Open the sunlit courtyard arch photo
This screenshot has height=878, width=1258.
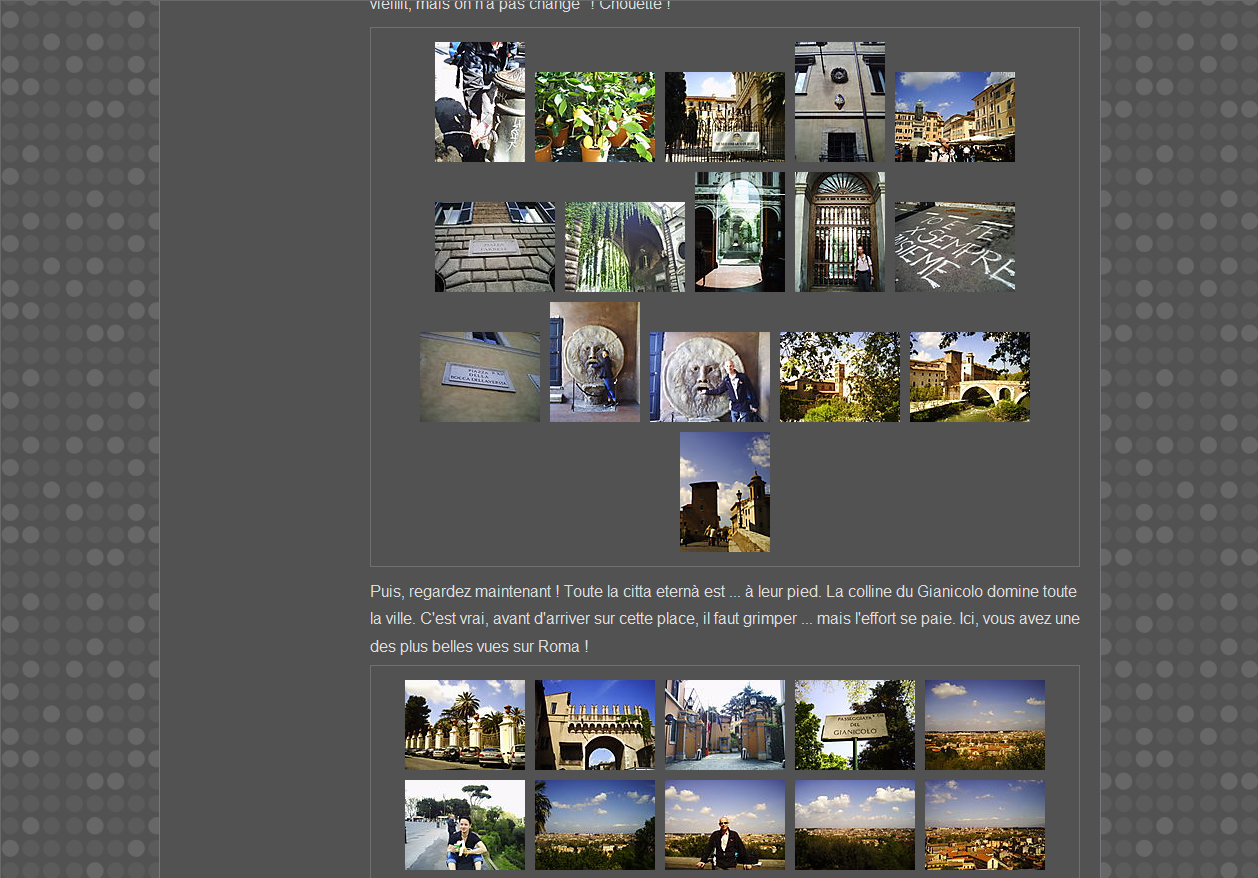click(x=739, y=232)
